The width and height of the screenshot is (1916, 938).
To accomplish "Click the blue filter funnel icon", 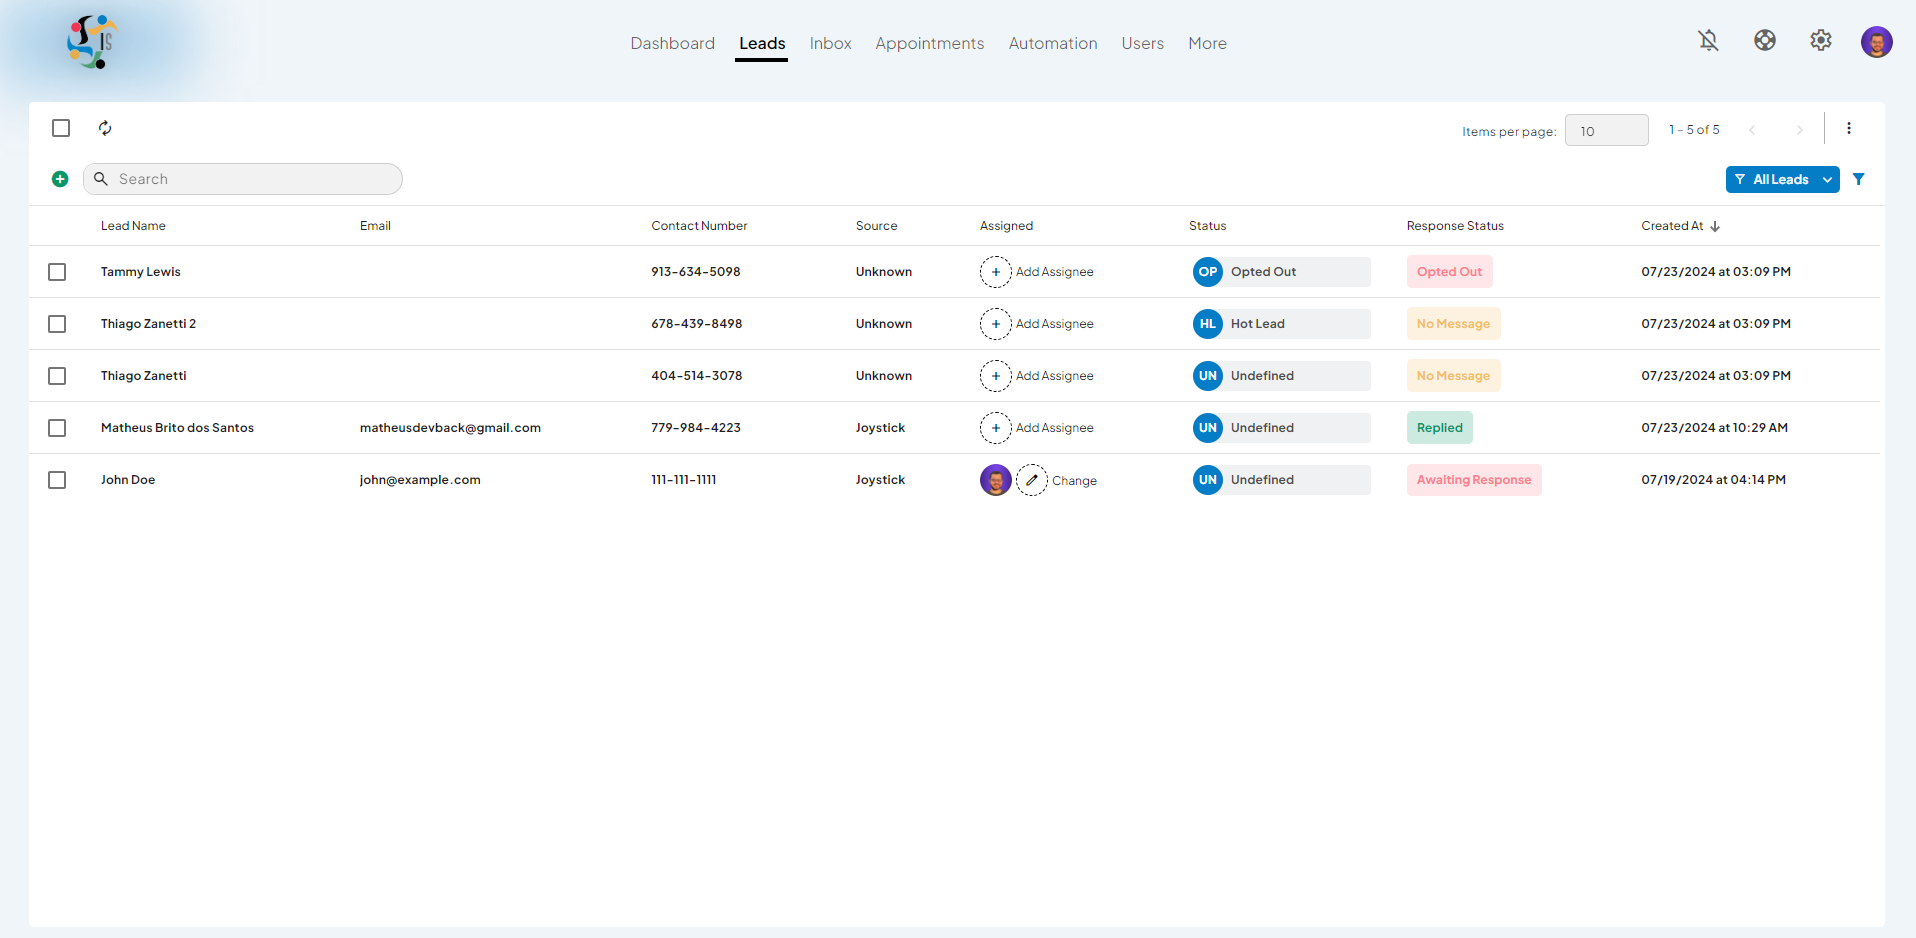I will [1858, 179].
